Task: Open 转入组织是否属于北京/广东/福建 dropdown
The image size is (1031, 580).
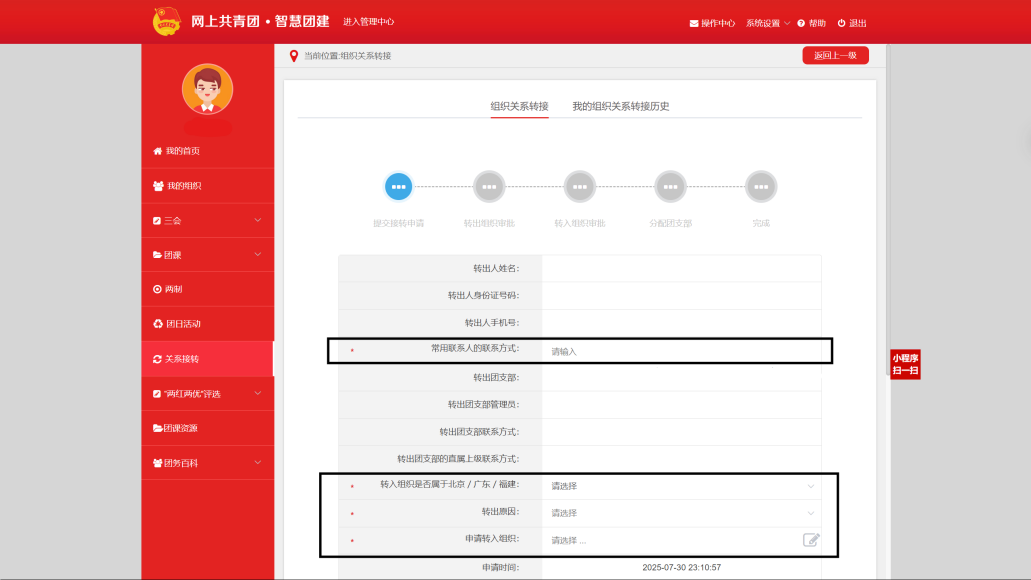Action: [680, 486]
